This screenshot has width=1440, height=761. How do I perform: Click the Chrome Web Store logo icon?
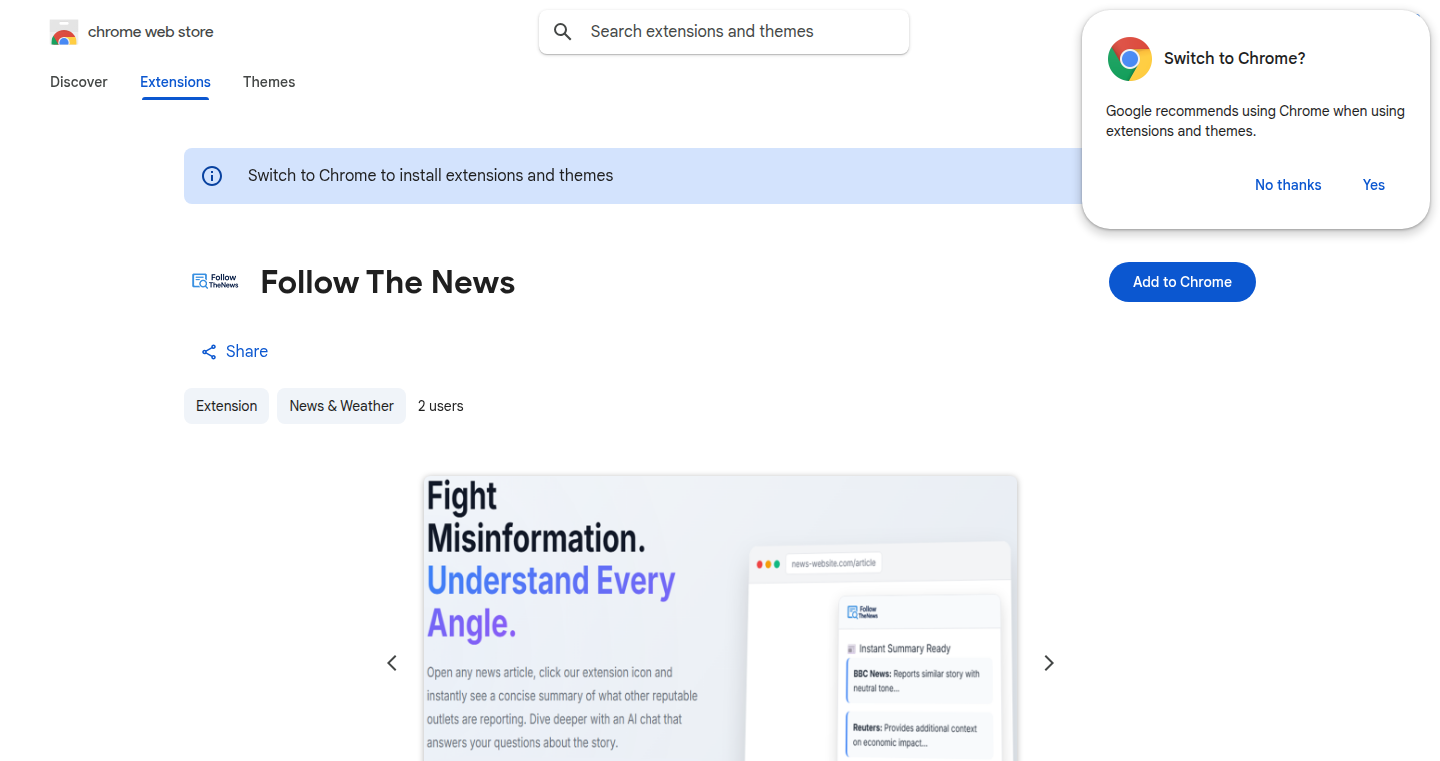[64, 32]
